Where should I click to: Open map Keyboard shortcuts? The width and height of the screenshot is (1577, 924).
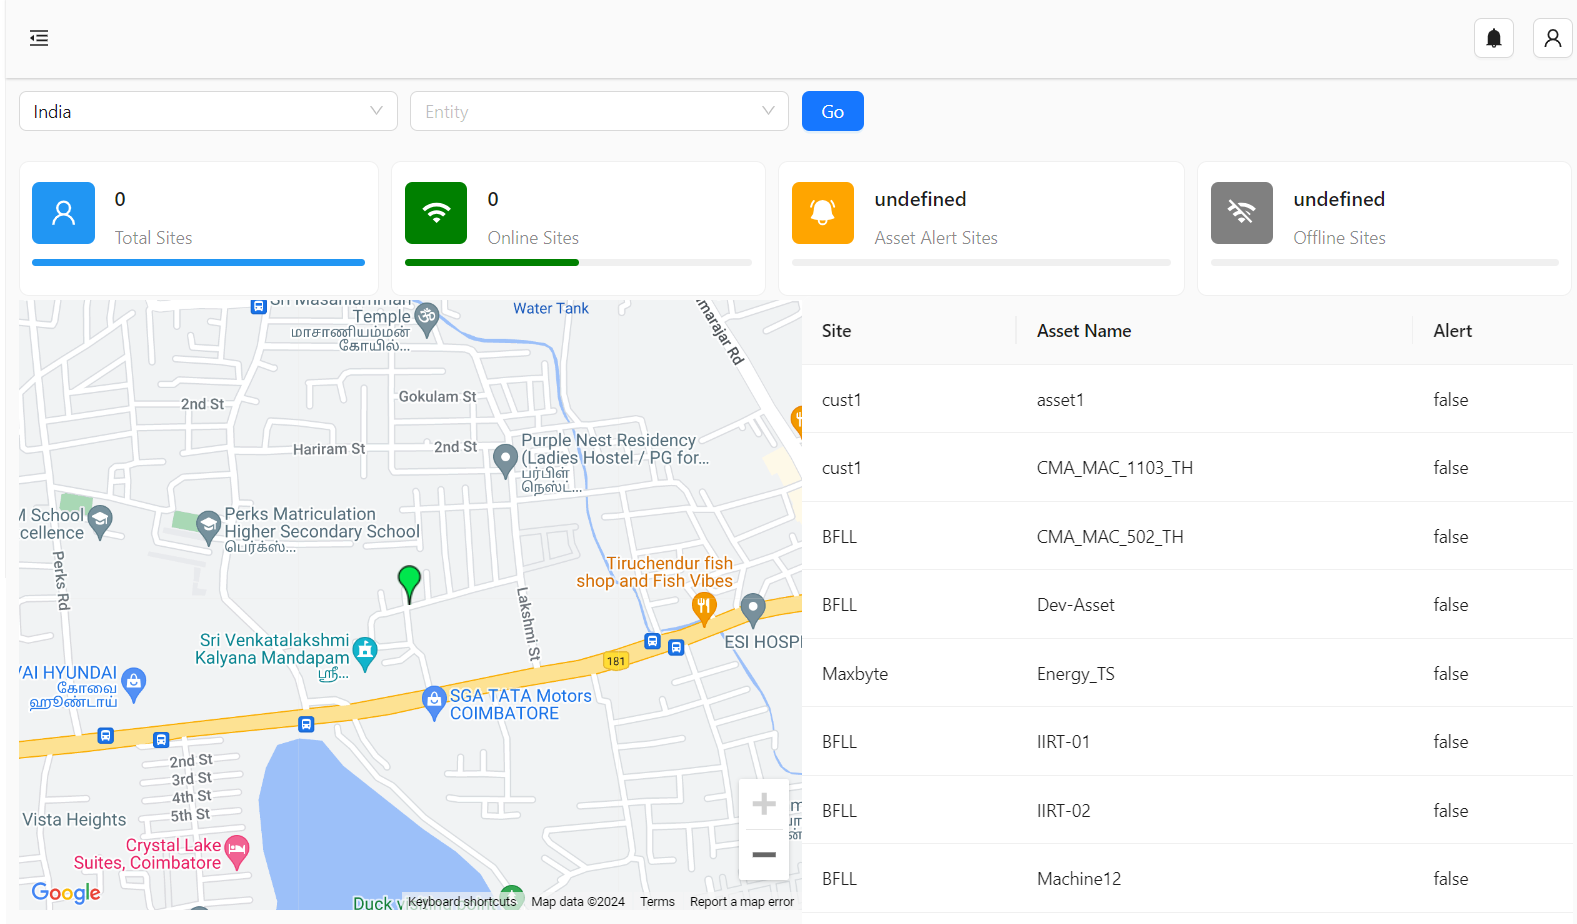[462, 902]
